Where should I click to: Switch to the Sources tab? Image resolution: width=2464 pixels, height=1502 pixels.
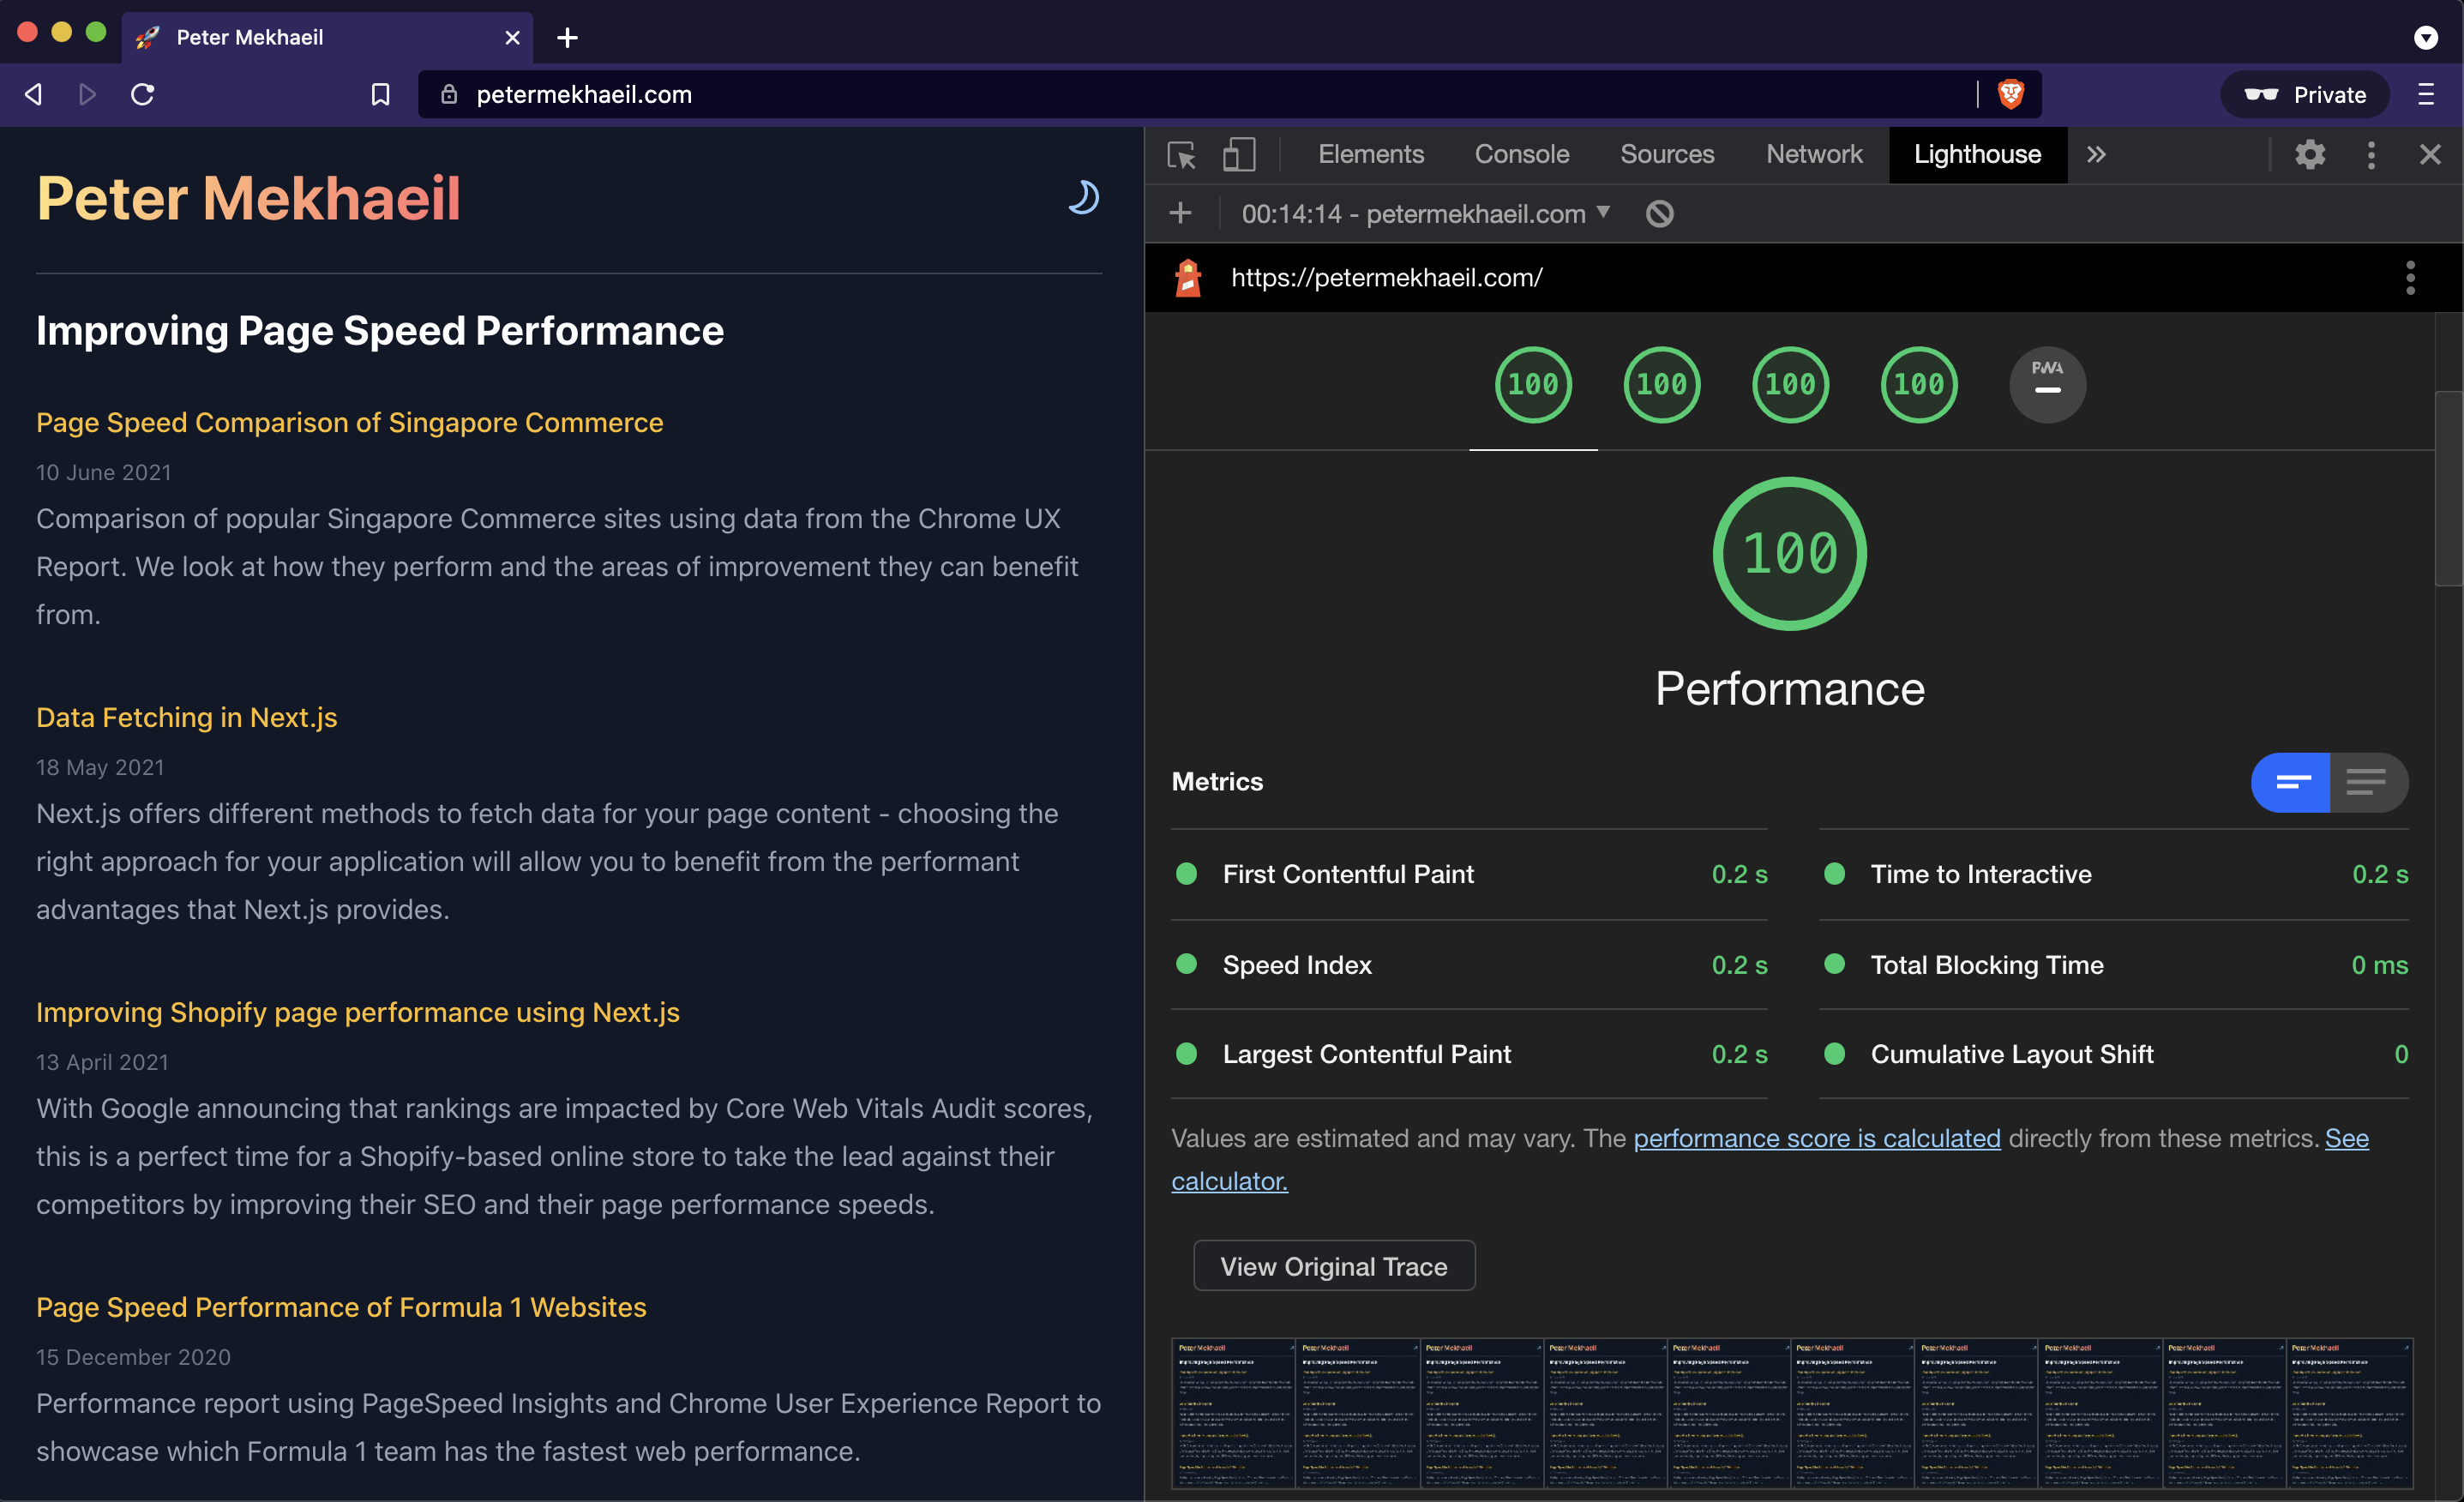tap(1666, 155)
